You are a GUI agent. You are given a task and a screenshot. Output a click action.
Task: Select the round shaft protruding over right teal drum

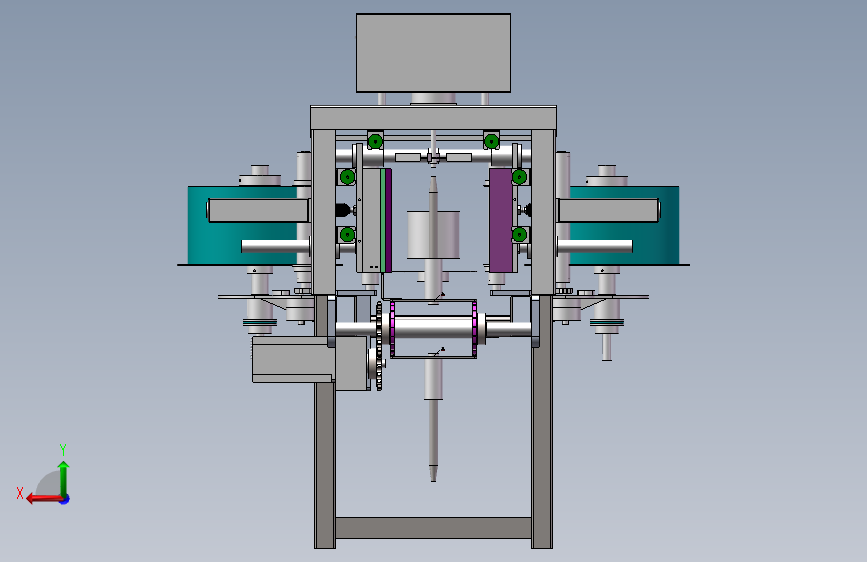(x=595, y=246)
